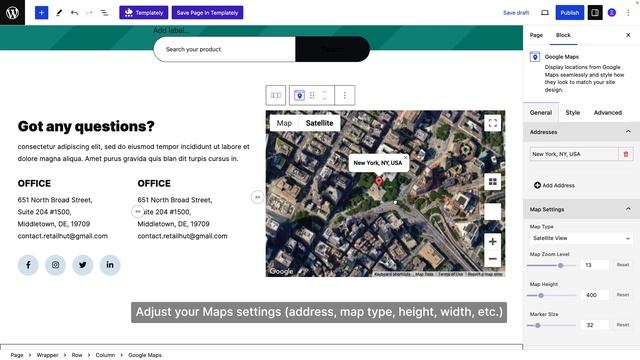
Task: Grab the block drag handle
Action: tap(312, 95)
